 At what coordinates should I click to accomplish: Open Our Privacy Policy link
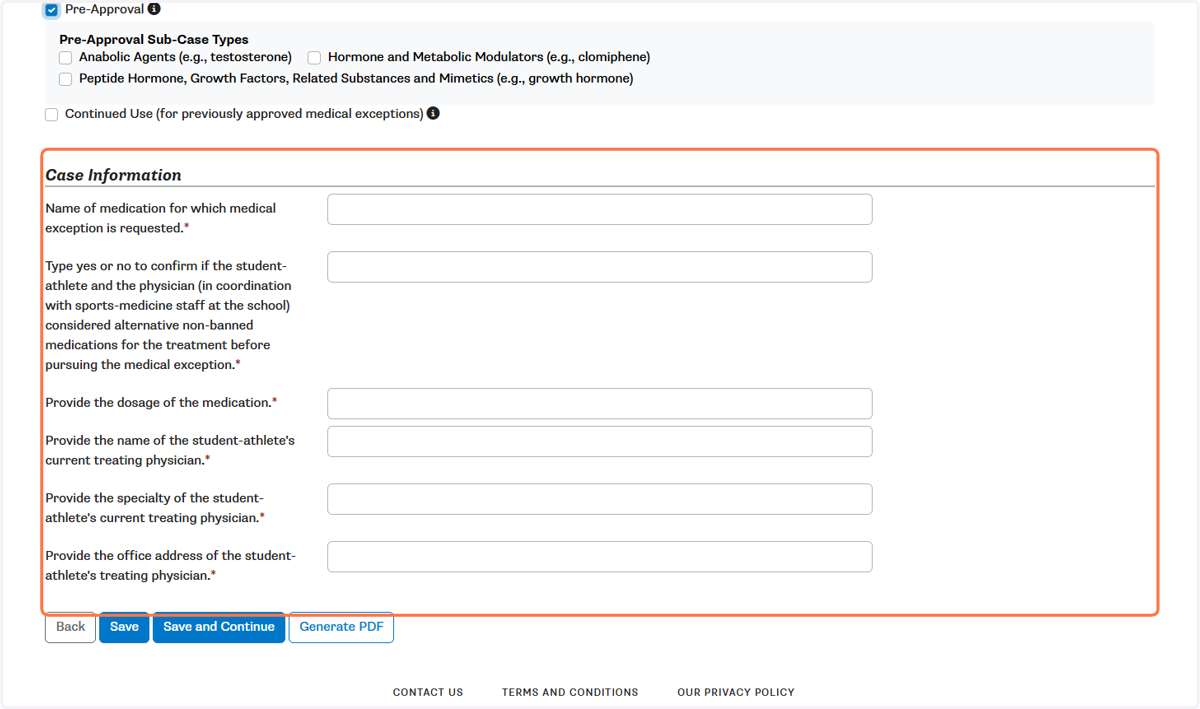[x=736, y=692]
